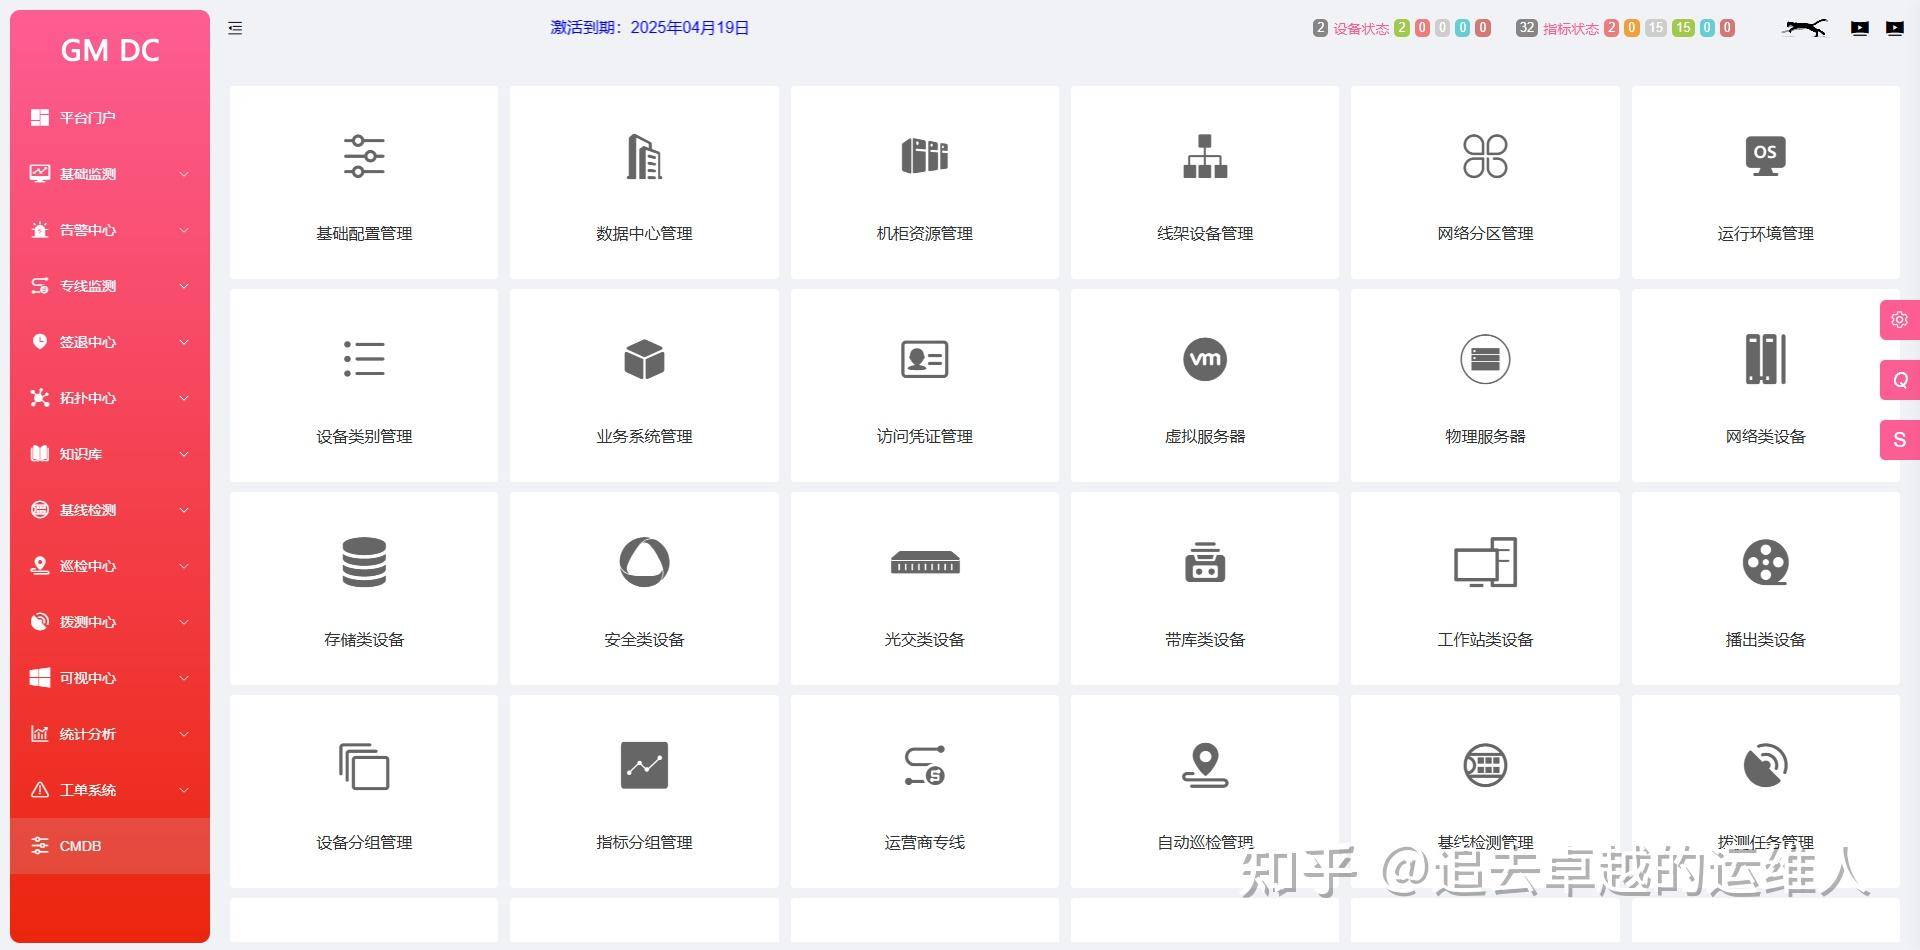Image resolution: width=1920 pixels, height=950 pixels.
Task: Click the last video screen icon in header
Action: [x=1894, y=28]
